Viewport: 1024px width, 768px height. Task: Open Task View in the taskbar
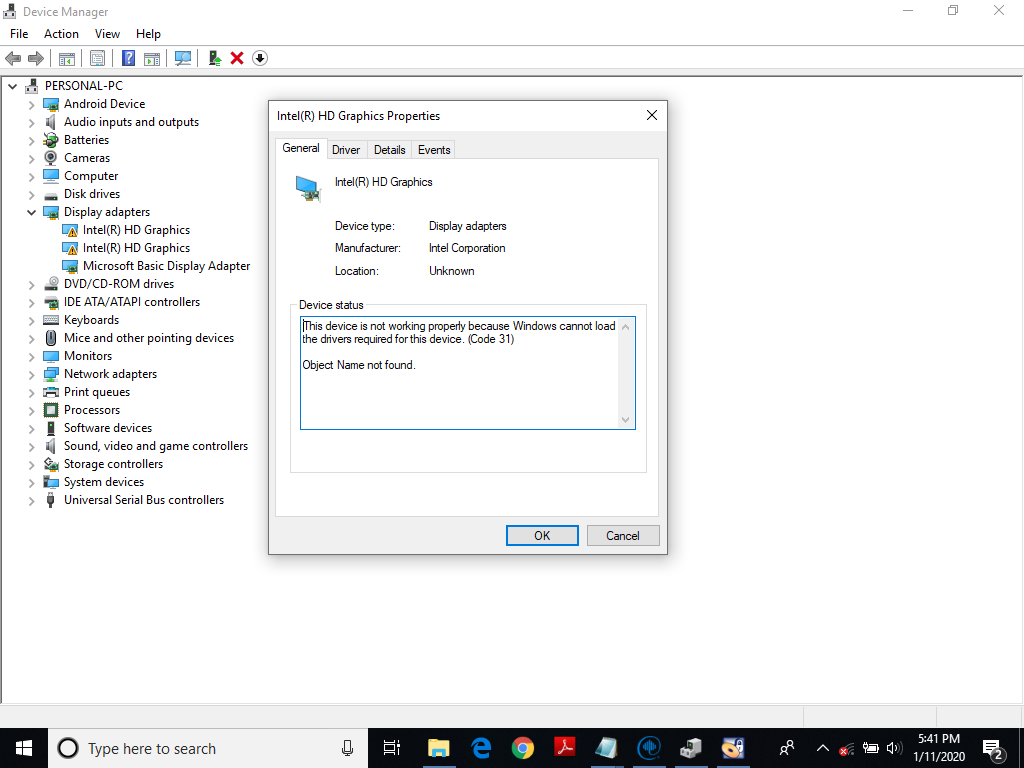point(391,748)
